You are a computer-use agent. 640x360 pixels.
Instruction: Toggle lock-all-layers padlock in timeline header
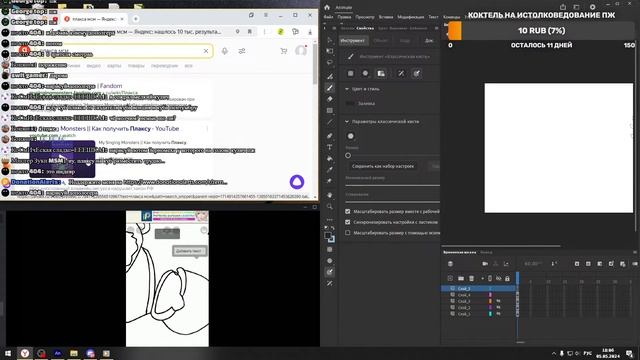[507, 278]
